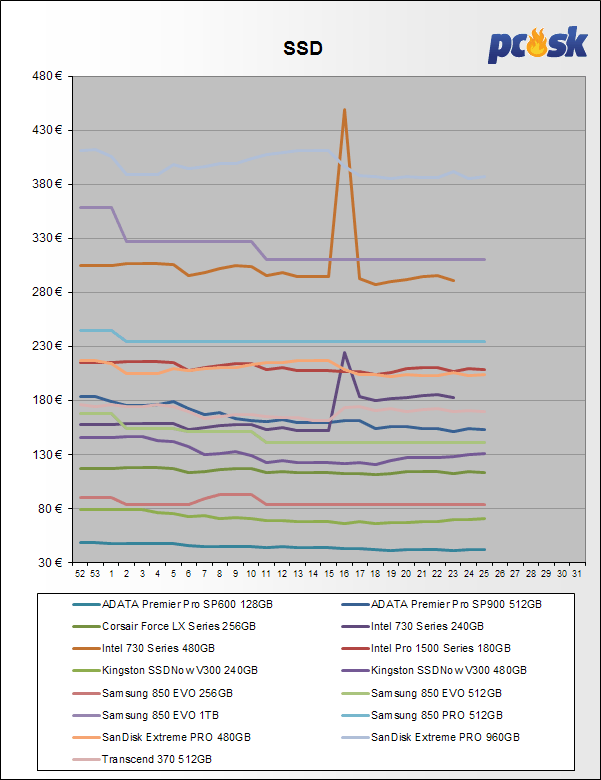Select Kingston SSDNow V300 480GB legend entry
This screenshot has height=780, width=601.
(x=434, y=671)
